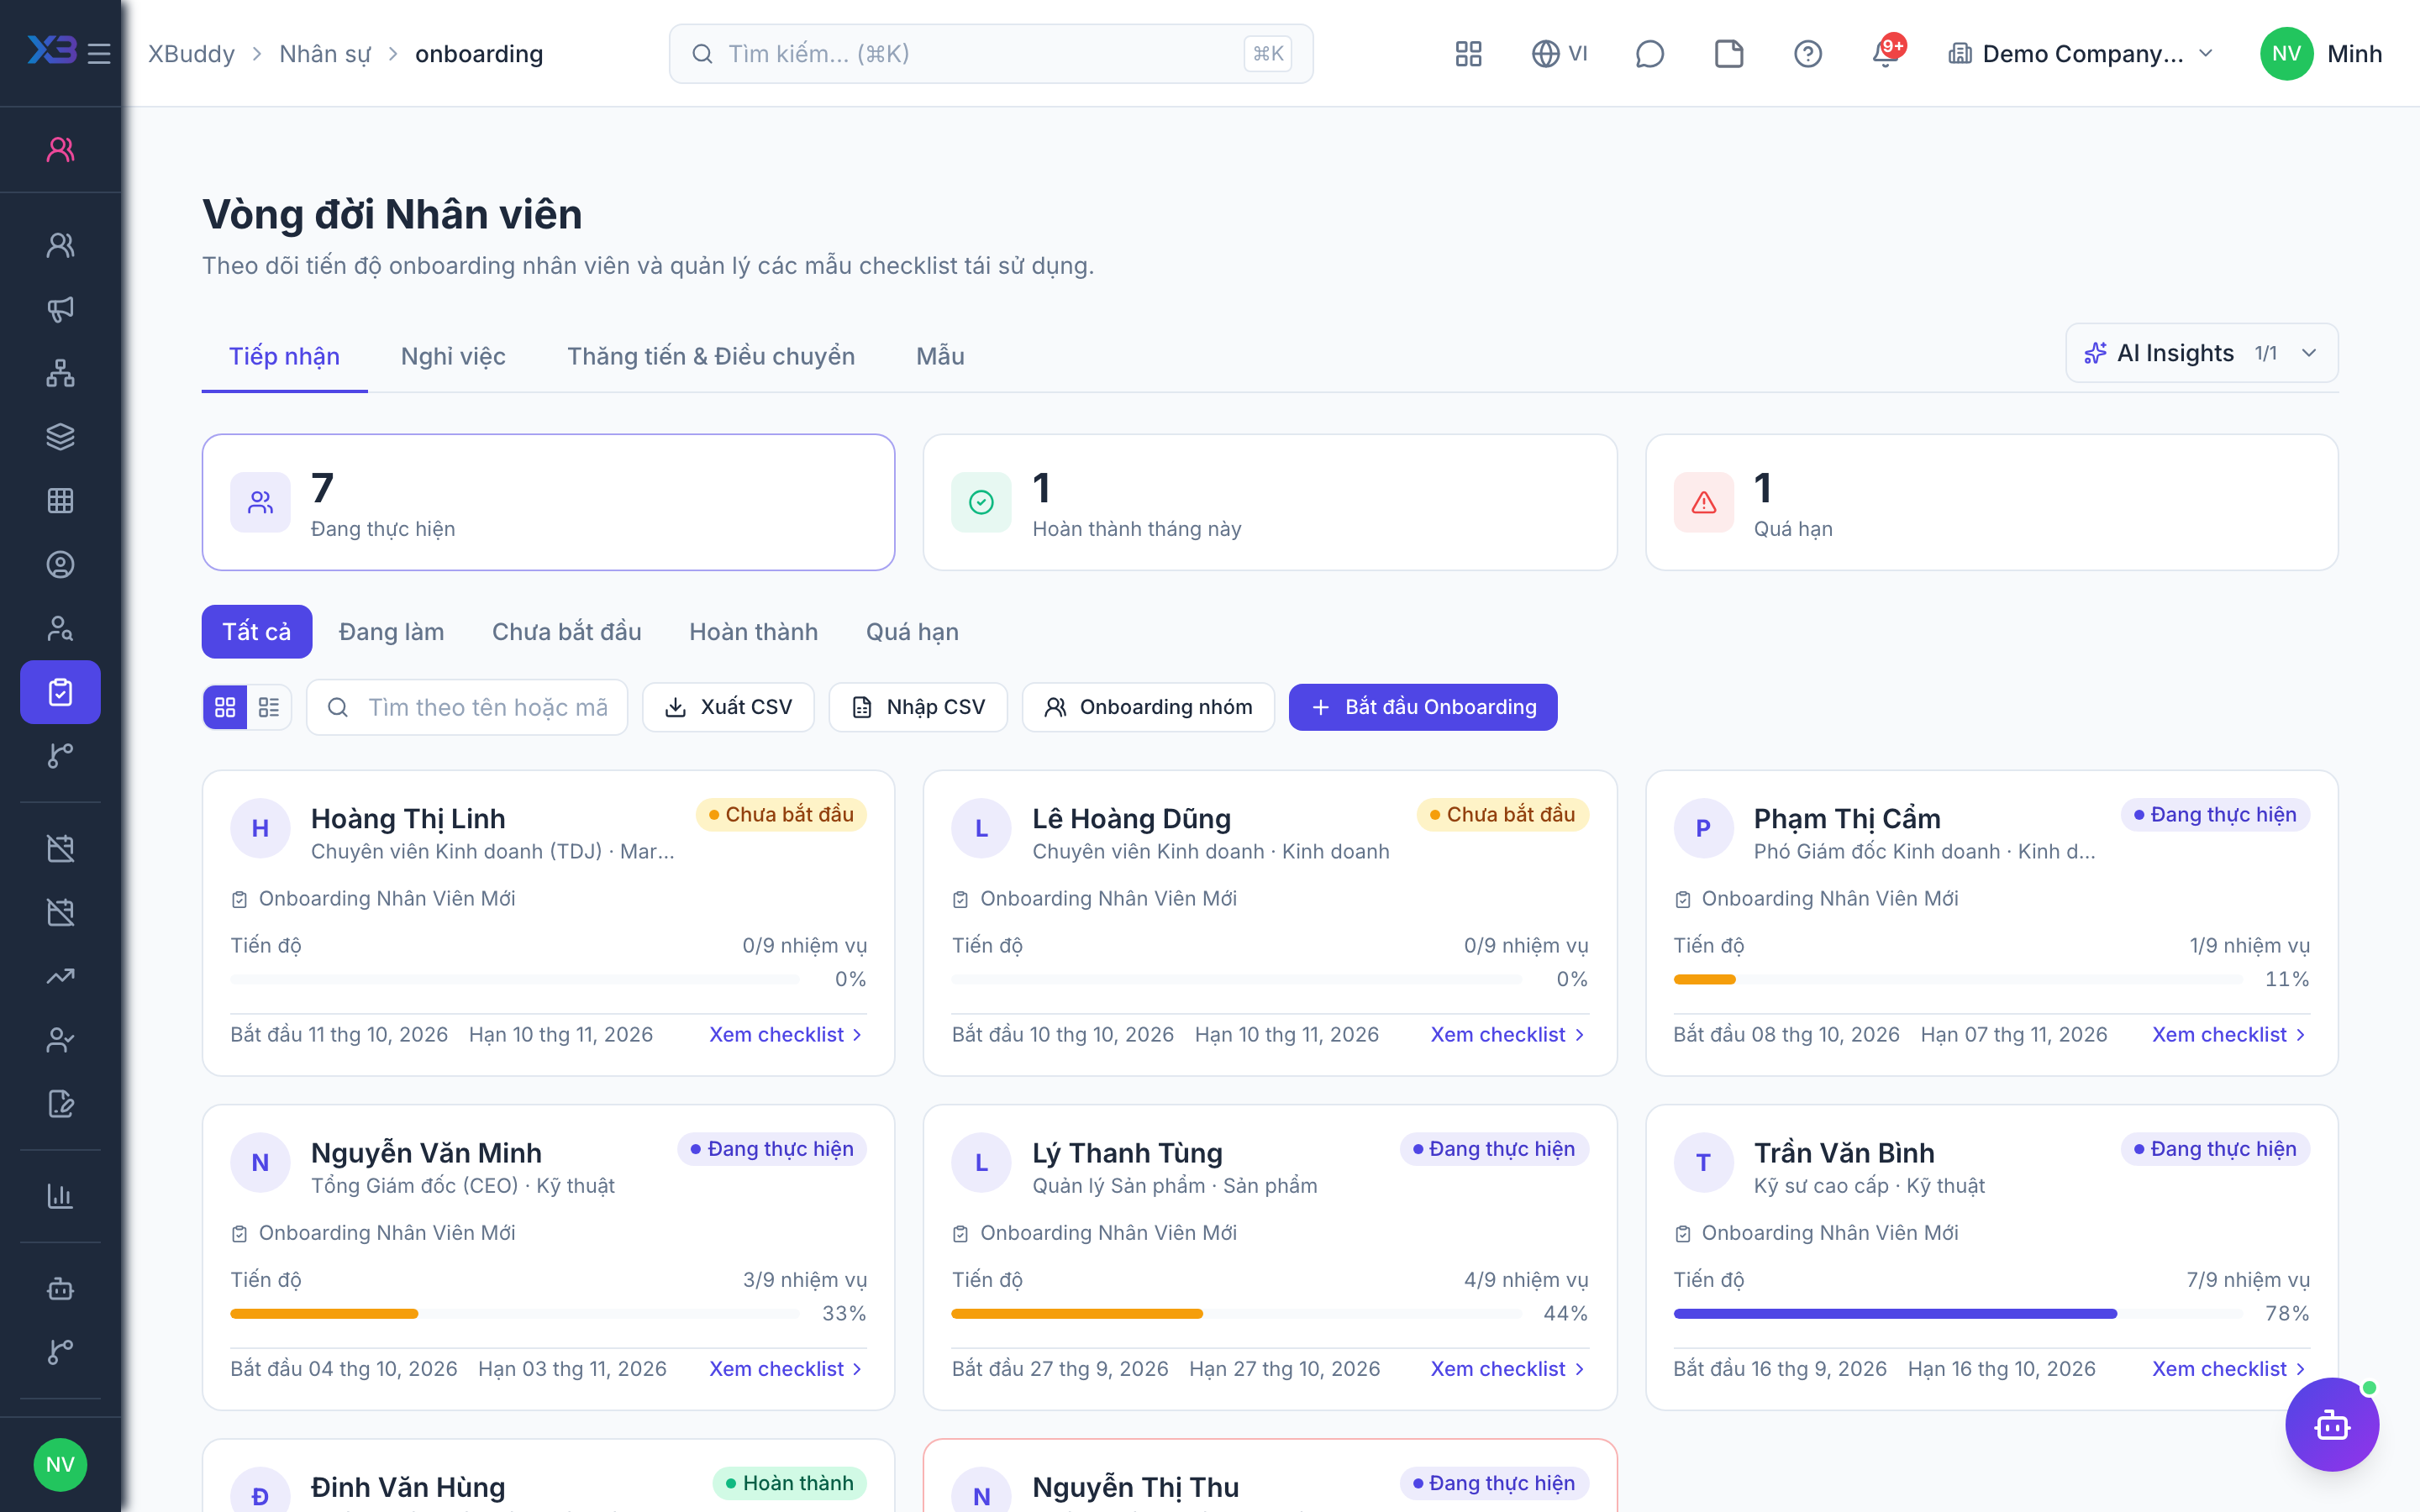The width and height of the screenshot is (2420, 1512).
Task: Open the help question mark icon
Action: (x=1807, y=54)
